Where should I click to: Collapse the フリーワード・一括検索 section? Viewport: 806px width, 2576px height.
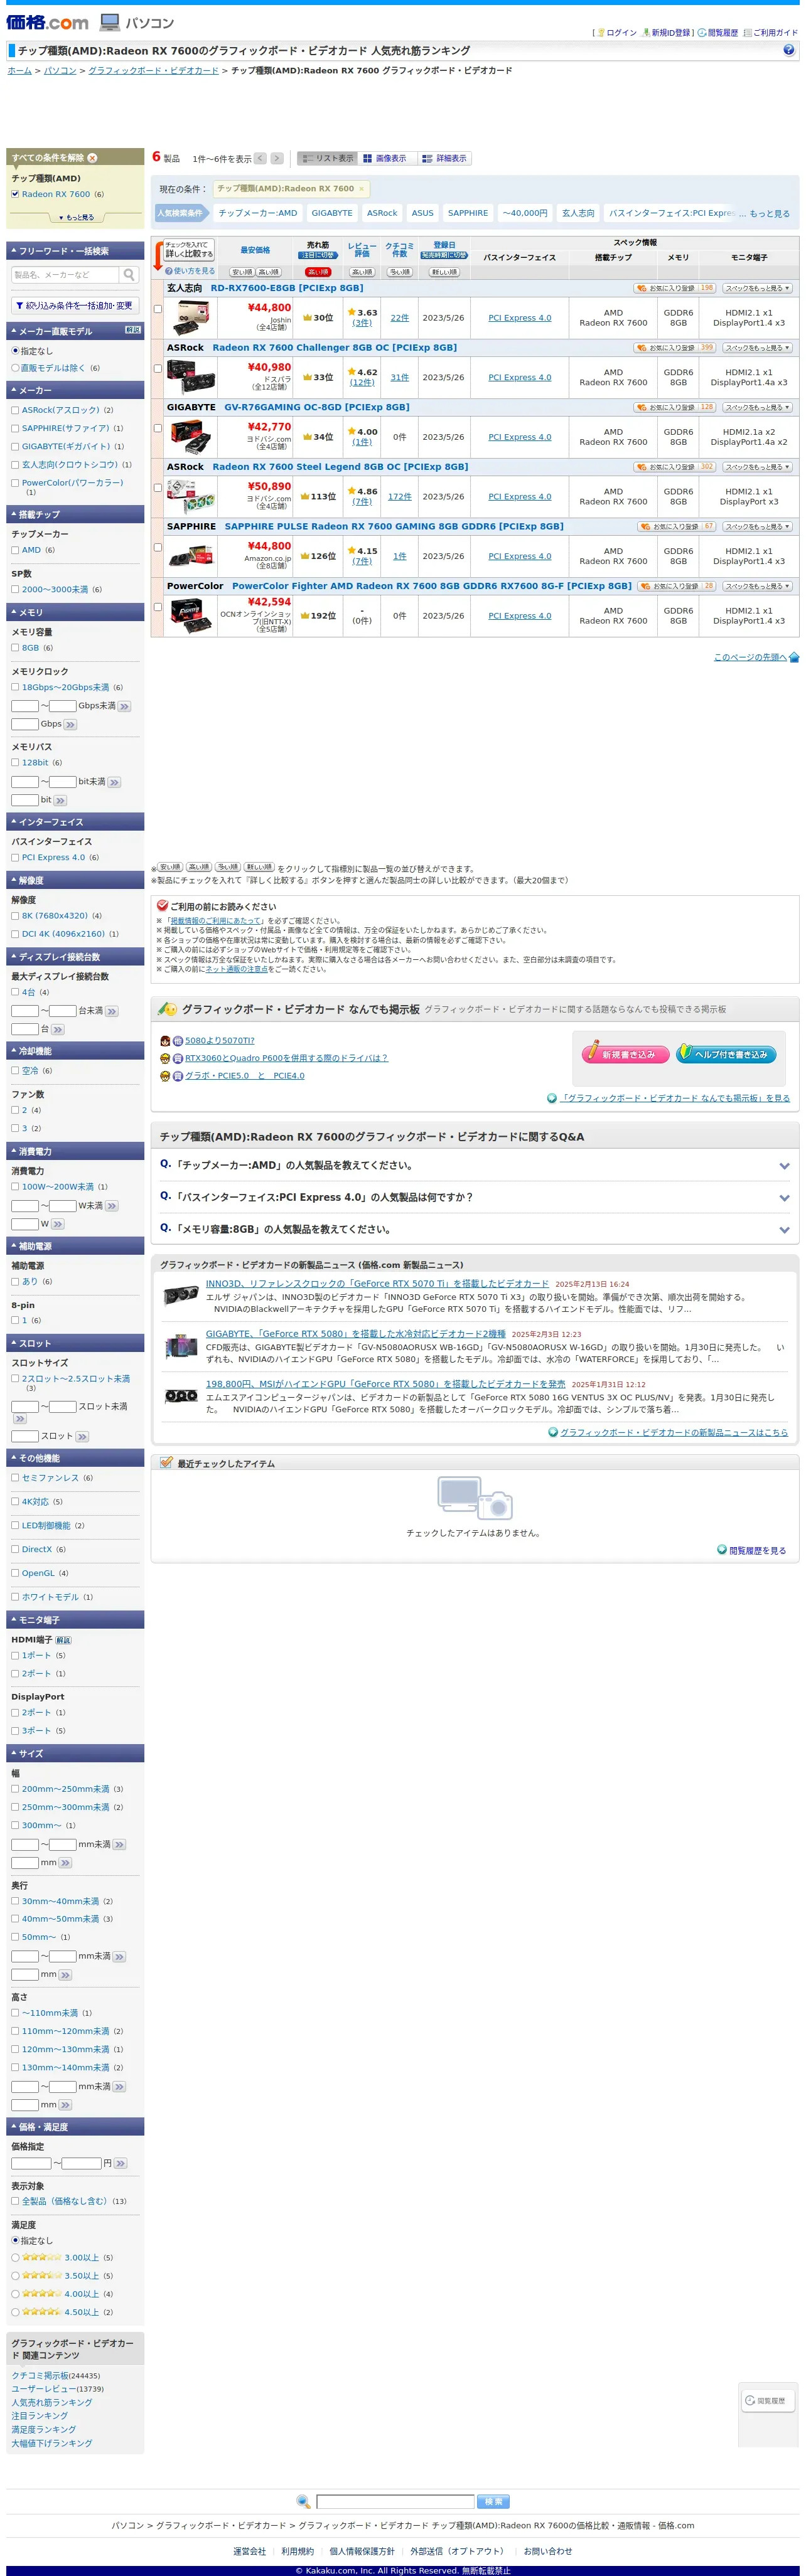75,251
